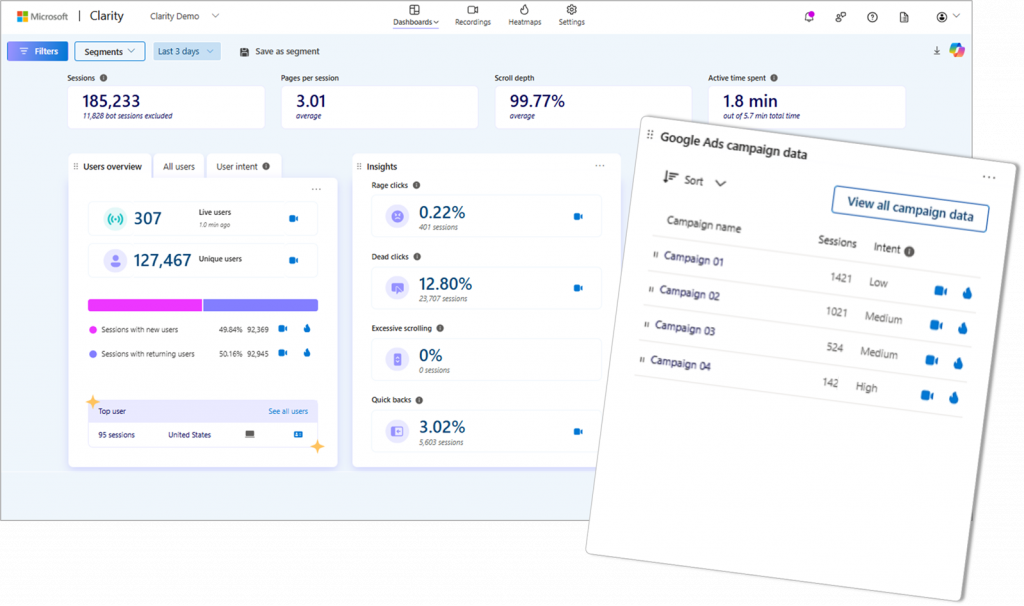This screenshot has height=606, width=1024.
Task: Click the 185,233 sessions value
Action: [x=111, y=101]
